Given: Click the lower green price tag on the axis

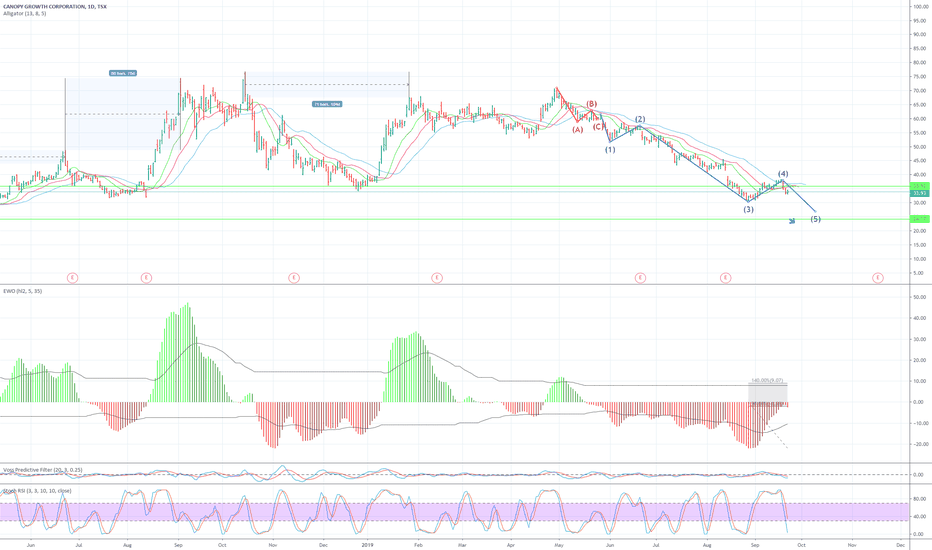Looking at the screenshot, I should 920,219.
